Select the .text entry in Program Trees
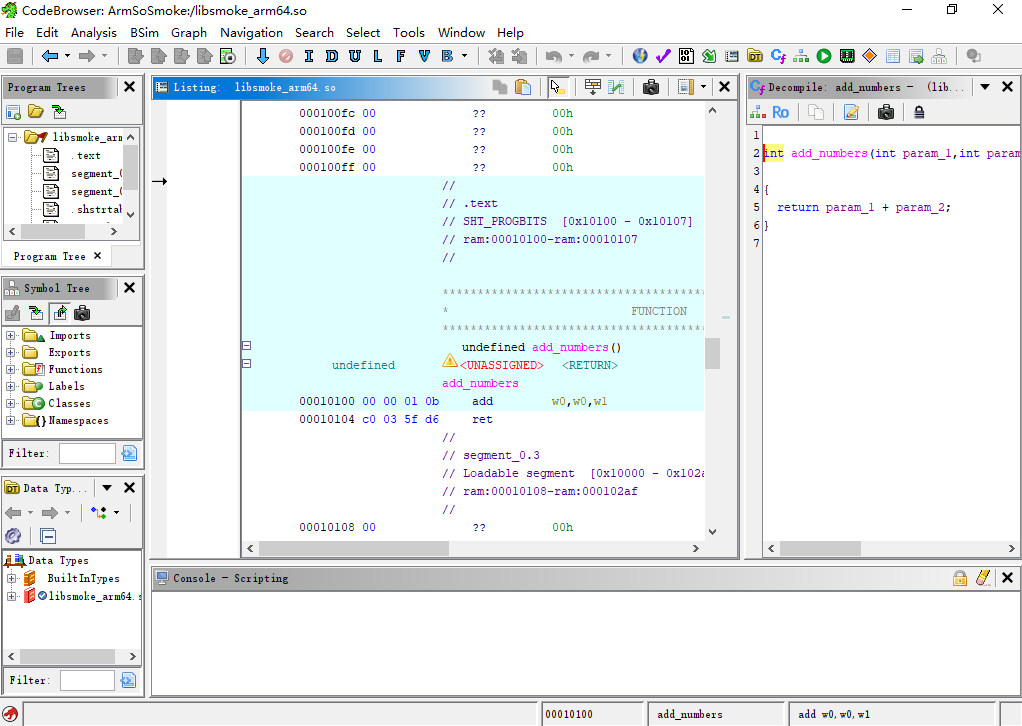Screen dimensions: 1022x726 (85, 156)
